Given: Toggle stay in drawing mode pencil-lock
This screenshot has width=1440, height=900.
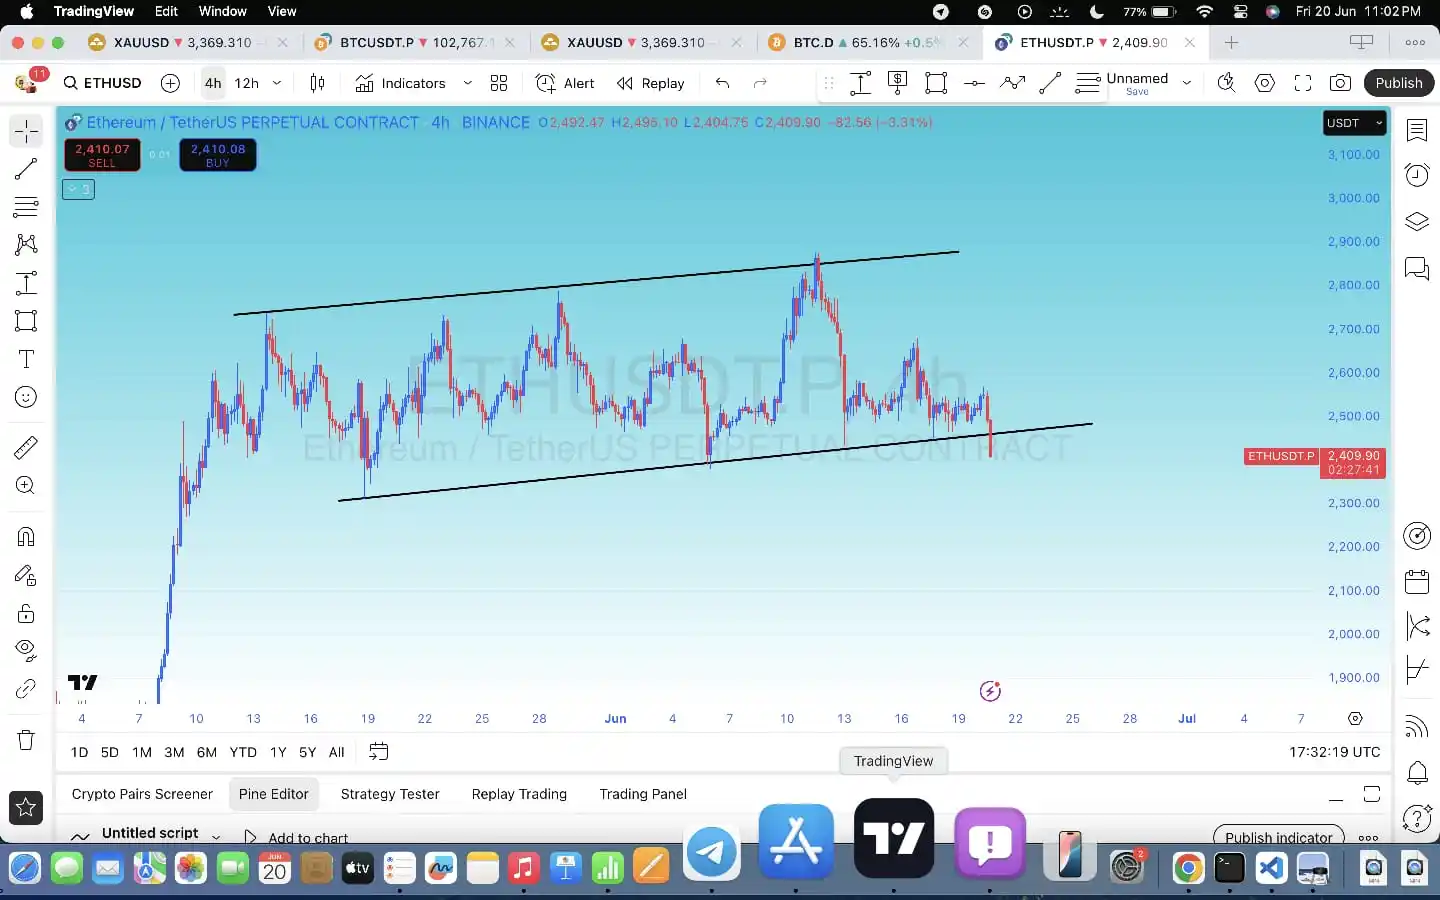Looking at the screenshot, I should point(26,574).
